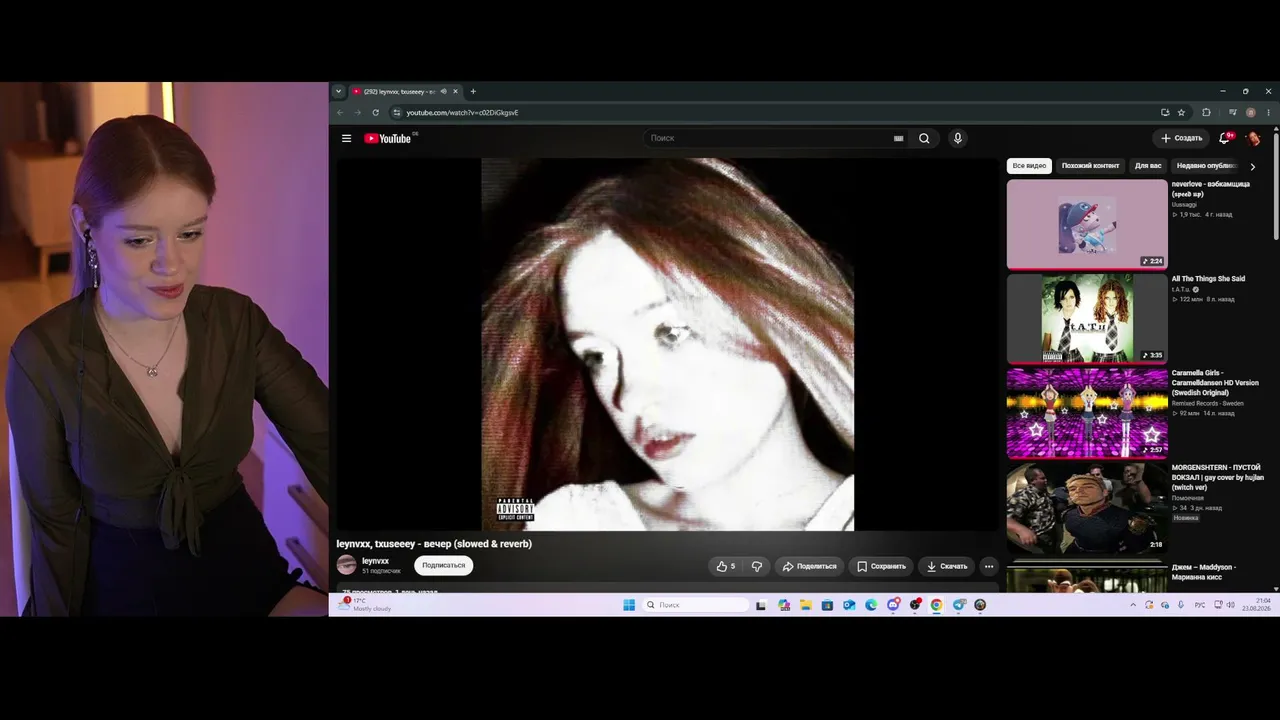Open Task View on the taskbar
1280x720 pixels.
click(761, 605)
